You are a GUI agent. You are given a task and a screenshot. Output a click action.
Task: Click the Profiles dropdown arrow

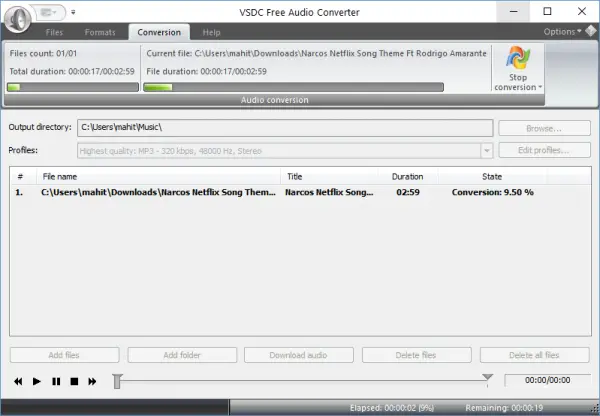[487, 151]
